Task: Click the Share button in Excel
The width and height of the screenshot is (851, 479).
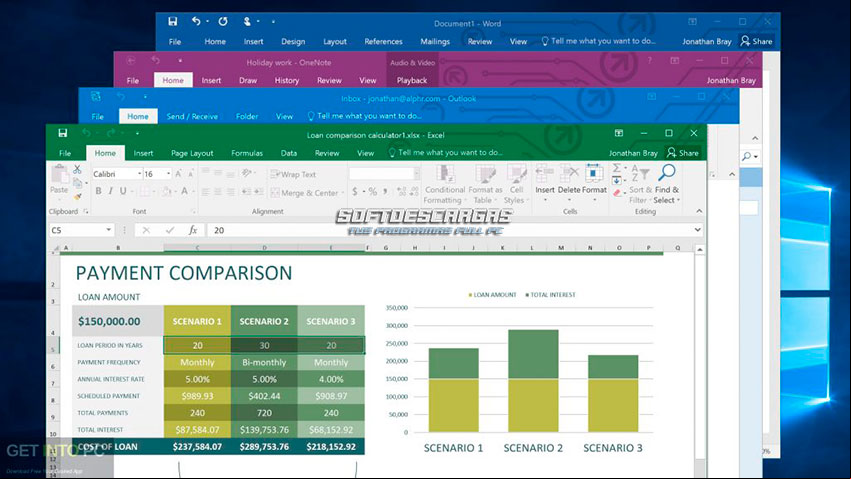Action: click(683, 153)
